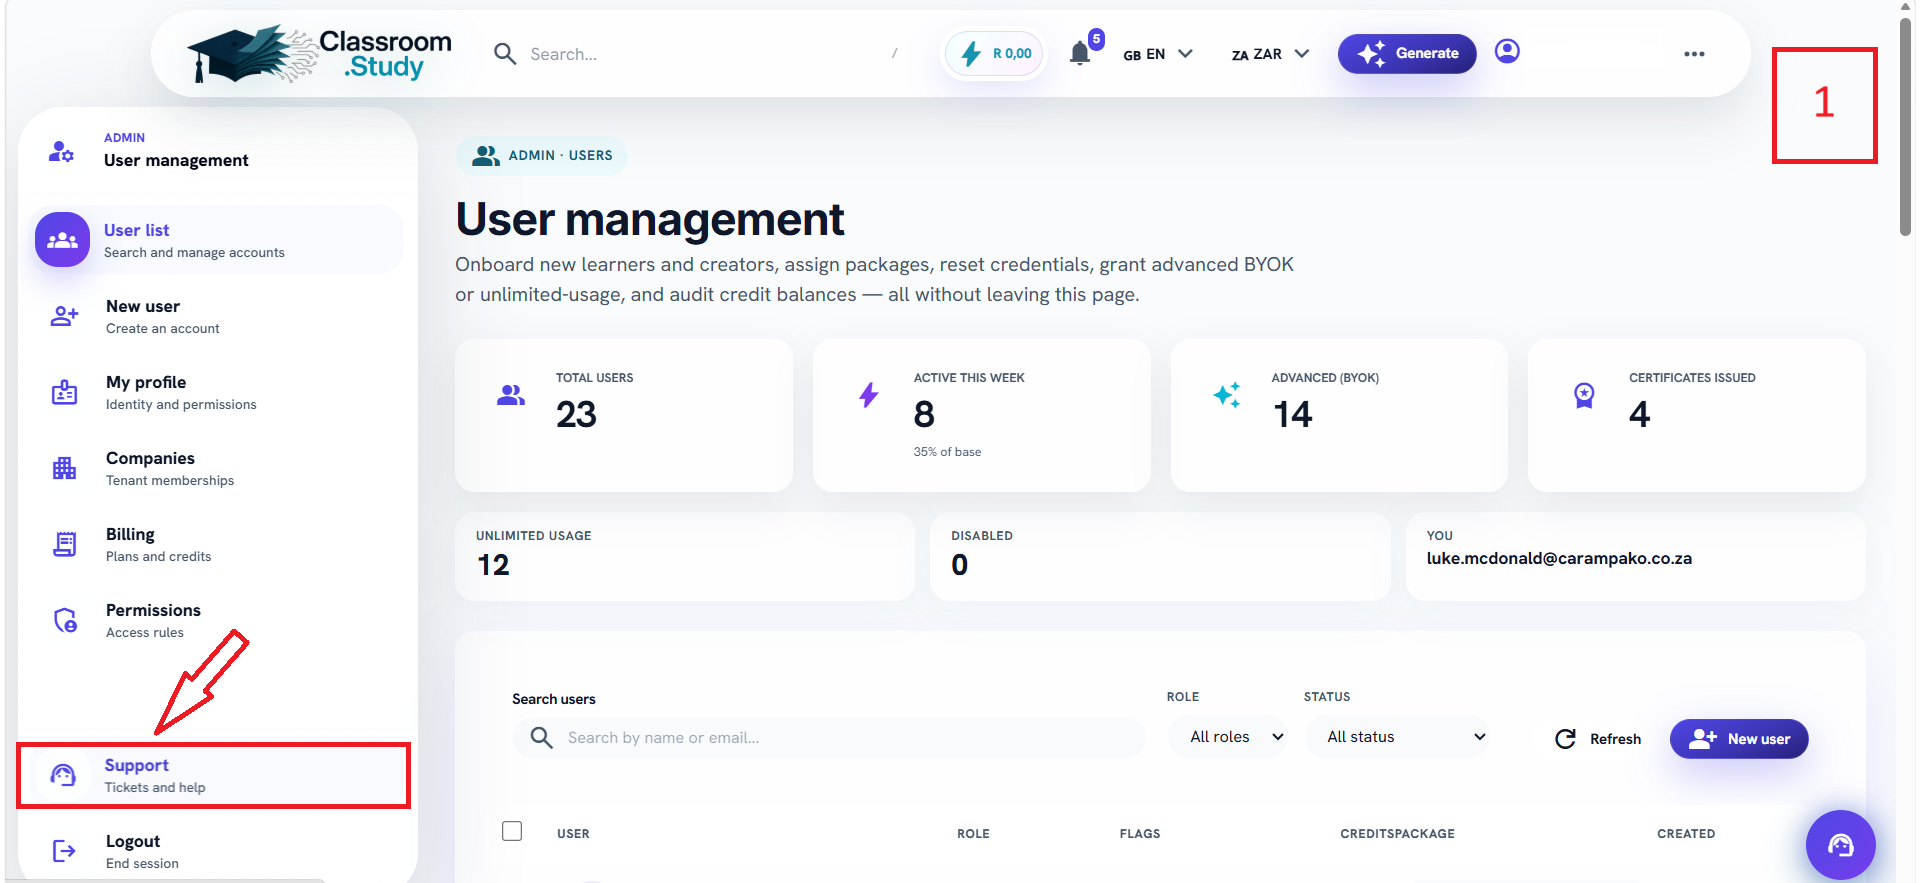Open the user account avatar icon
Image resolution: width=1920 pixels, height=883 pixels.
pos(1507,51)
